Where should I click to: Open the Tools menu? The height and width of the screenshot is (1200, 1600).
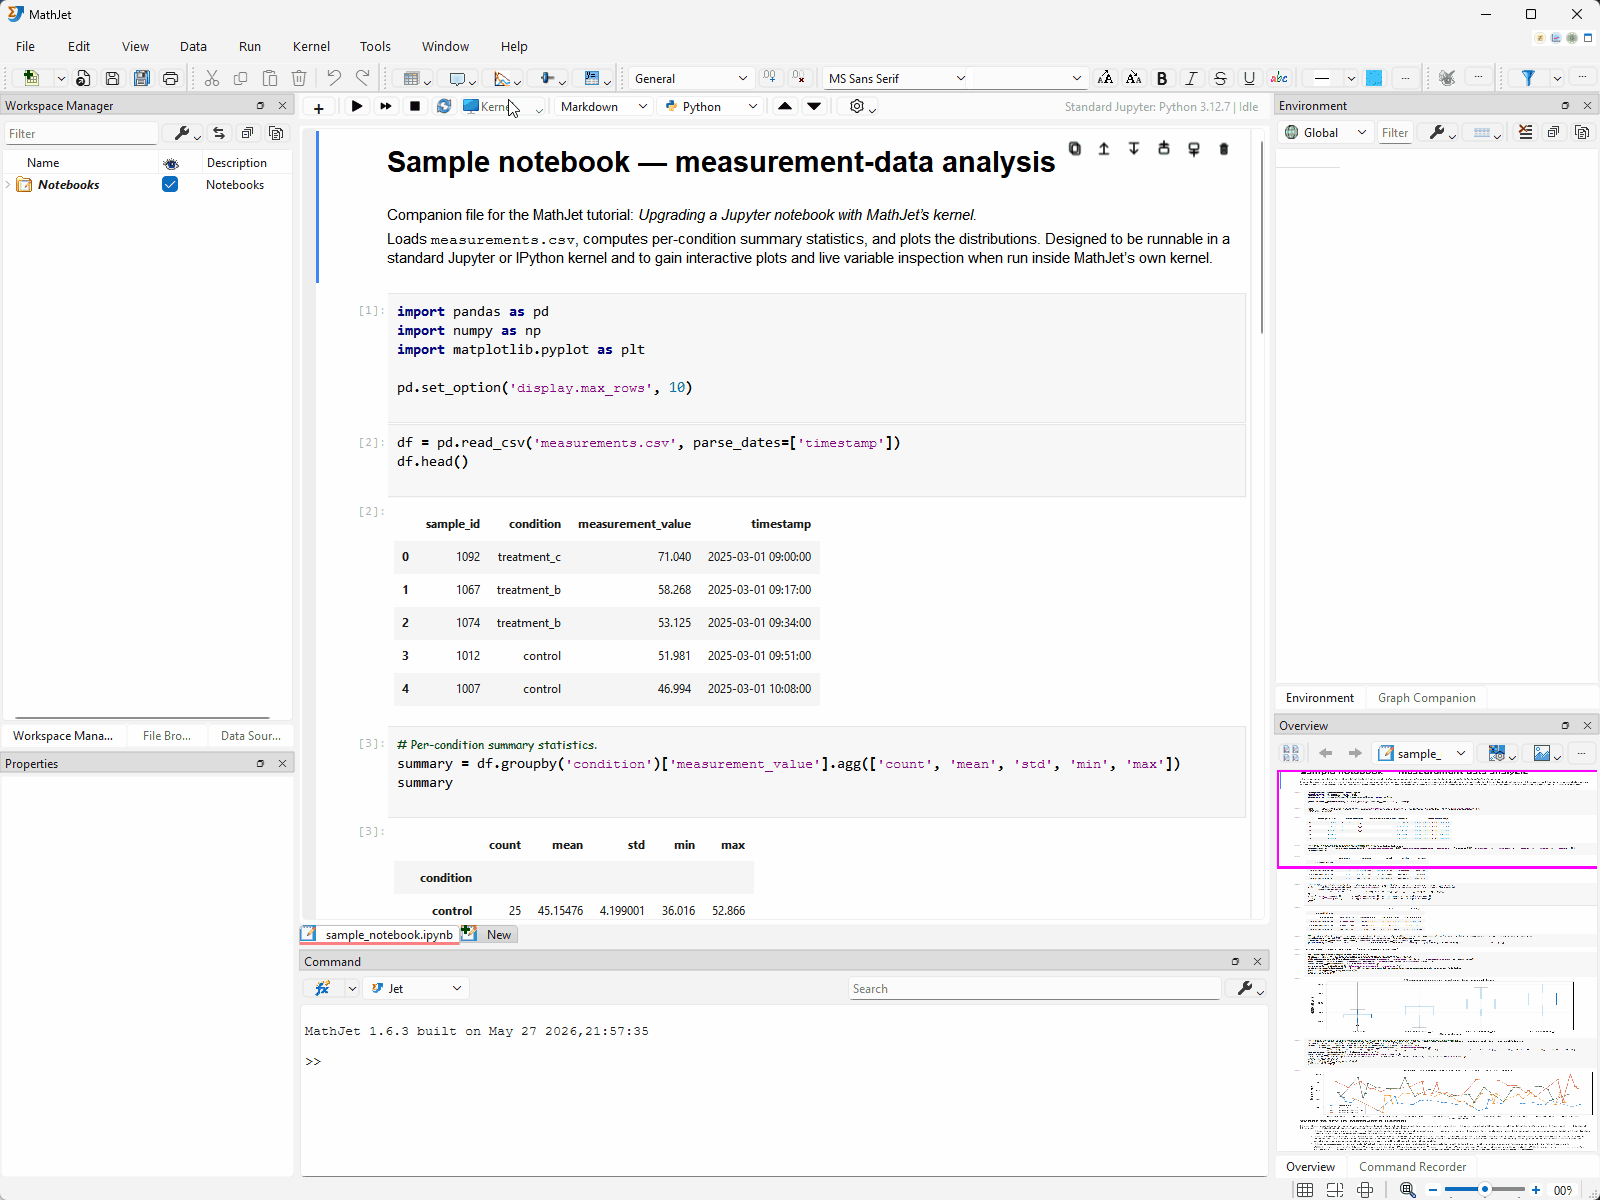[375, 46]
